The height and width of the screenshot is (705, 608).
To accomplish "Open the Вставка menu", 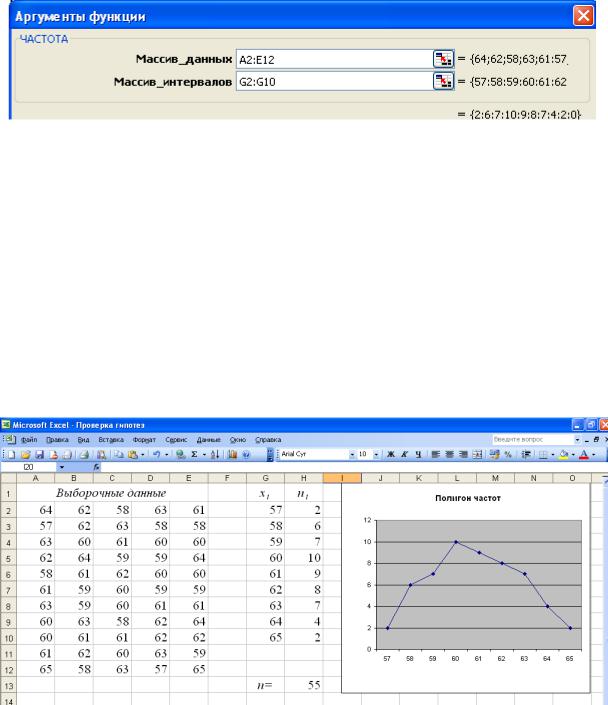I will click(x=111, y=440).
